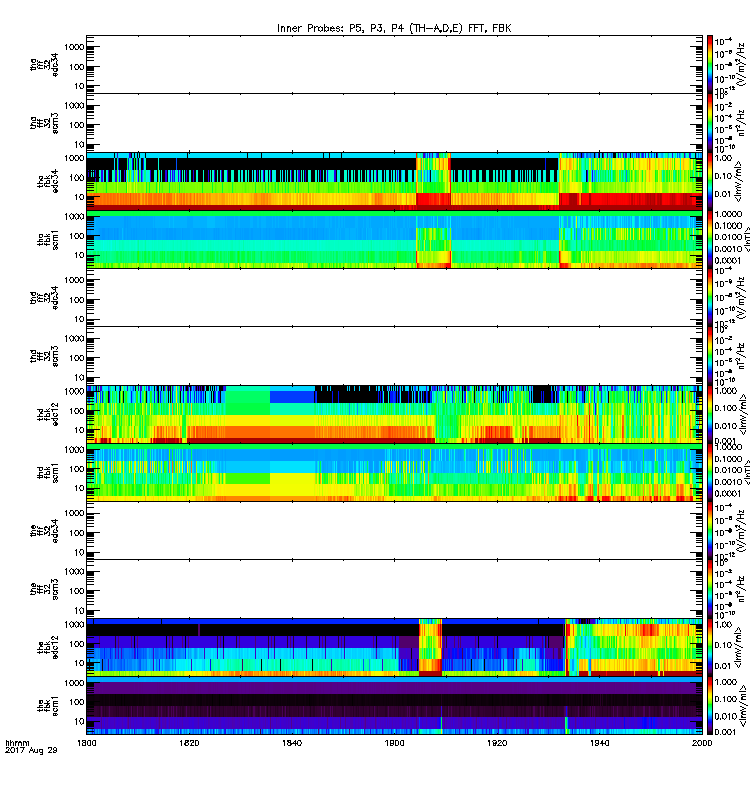Screen dimensions: 750x800
Task: Click the 'the fbk scm1' panel label
Action: coord(48,706)
